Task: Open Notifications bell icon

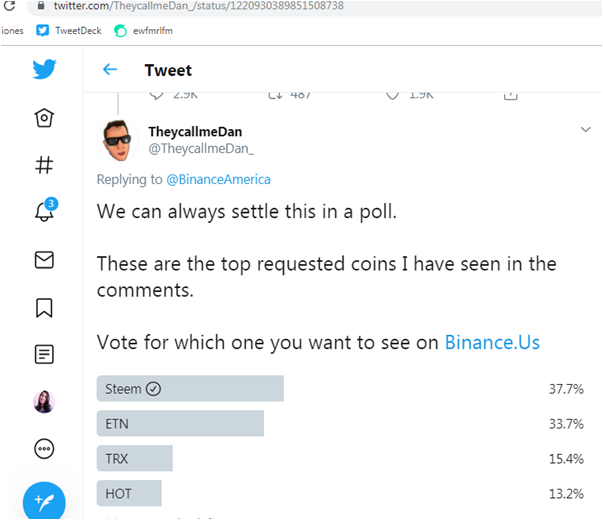Action: pos(45,210)
